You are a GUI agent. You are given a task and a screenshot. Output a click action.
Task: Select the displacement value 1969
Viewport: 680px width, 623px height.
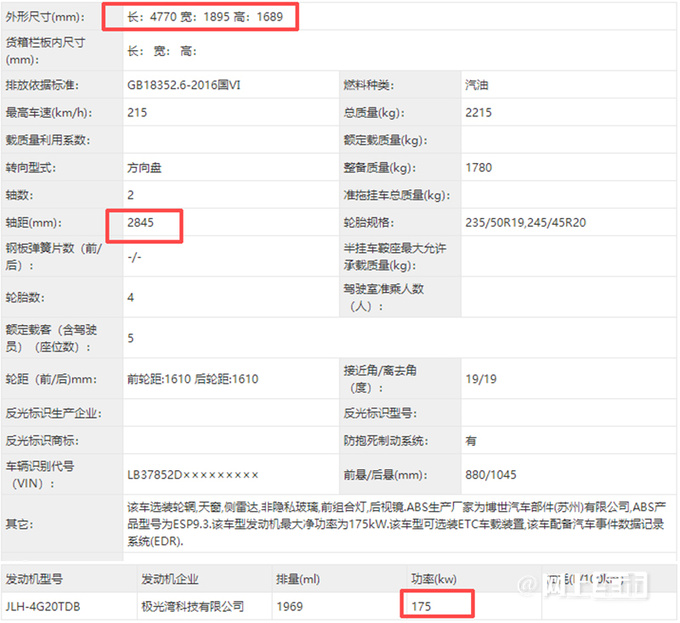coord(289,607)
